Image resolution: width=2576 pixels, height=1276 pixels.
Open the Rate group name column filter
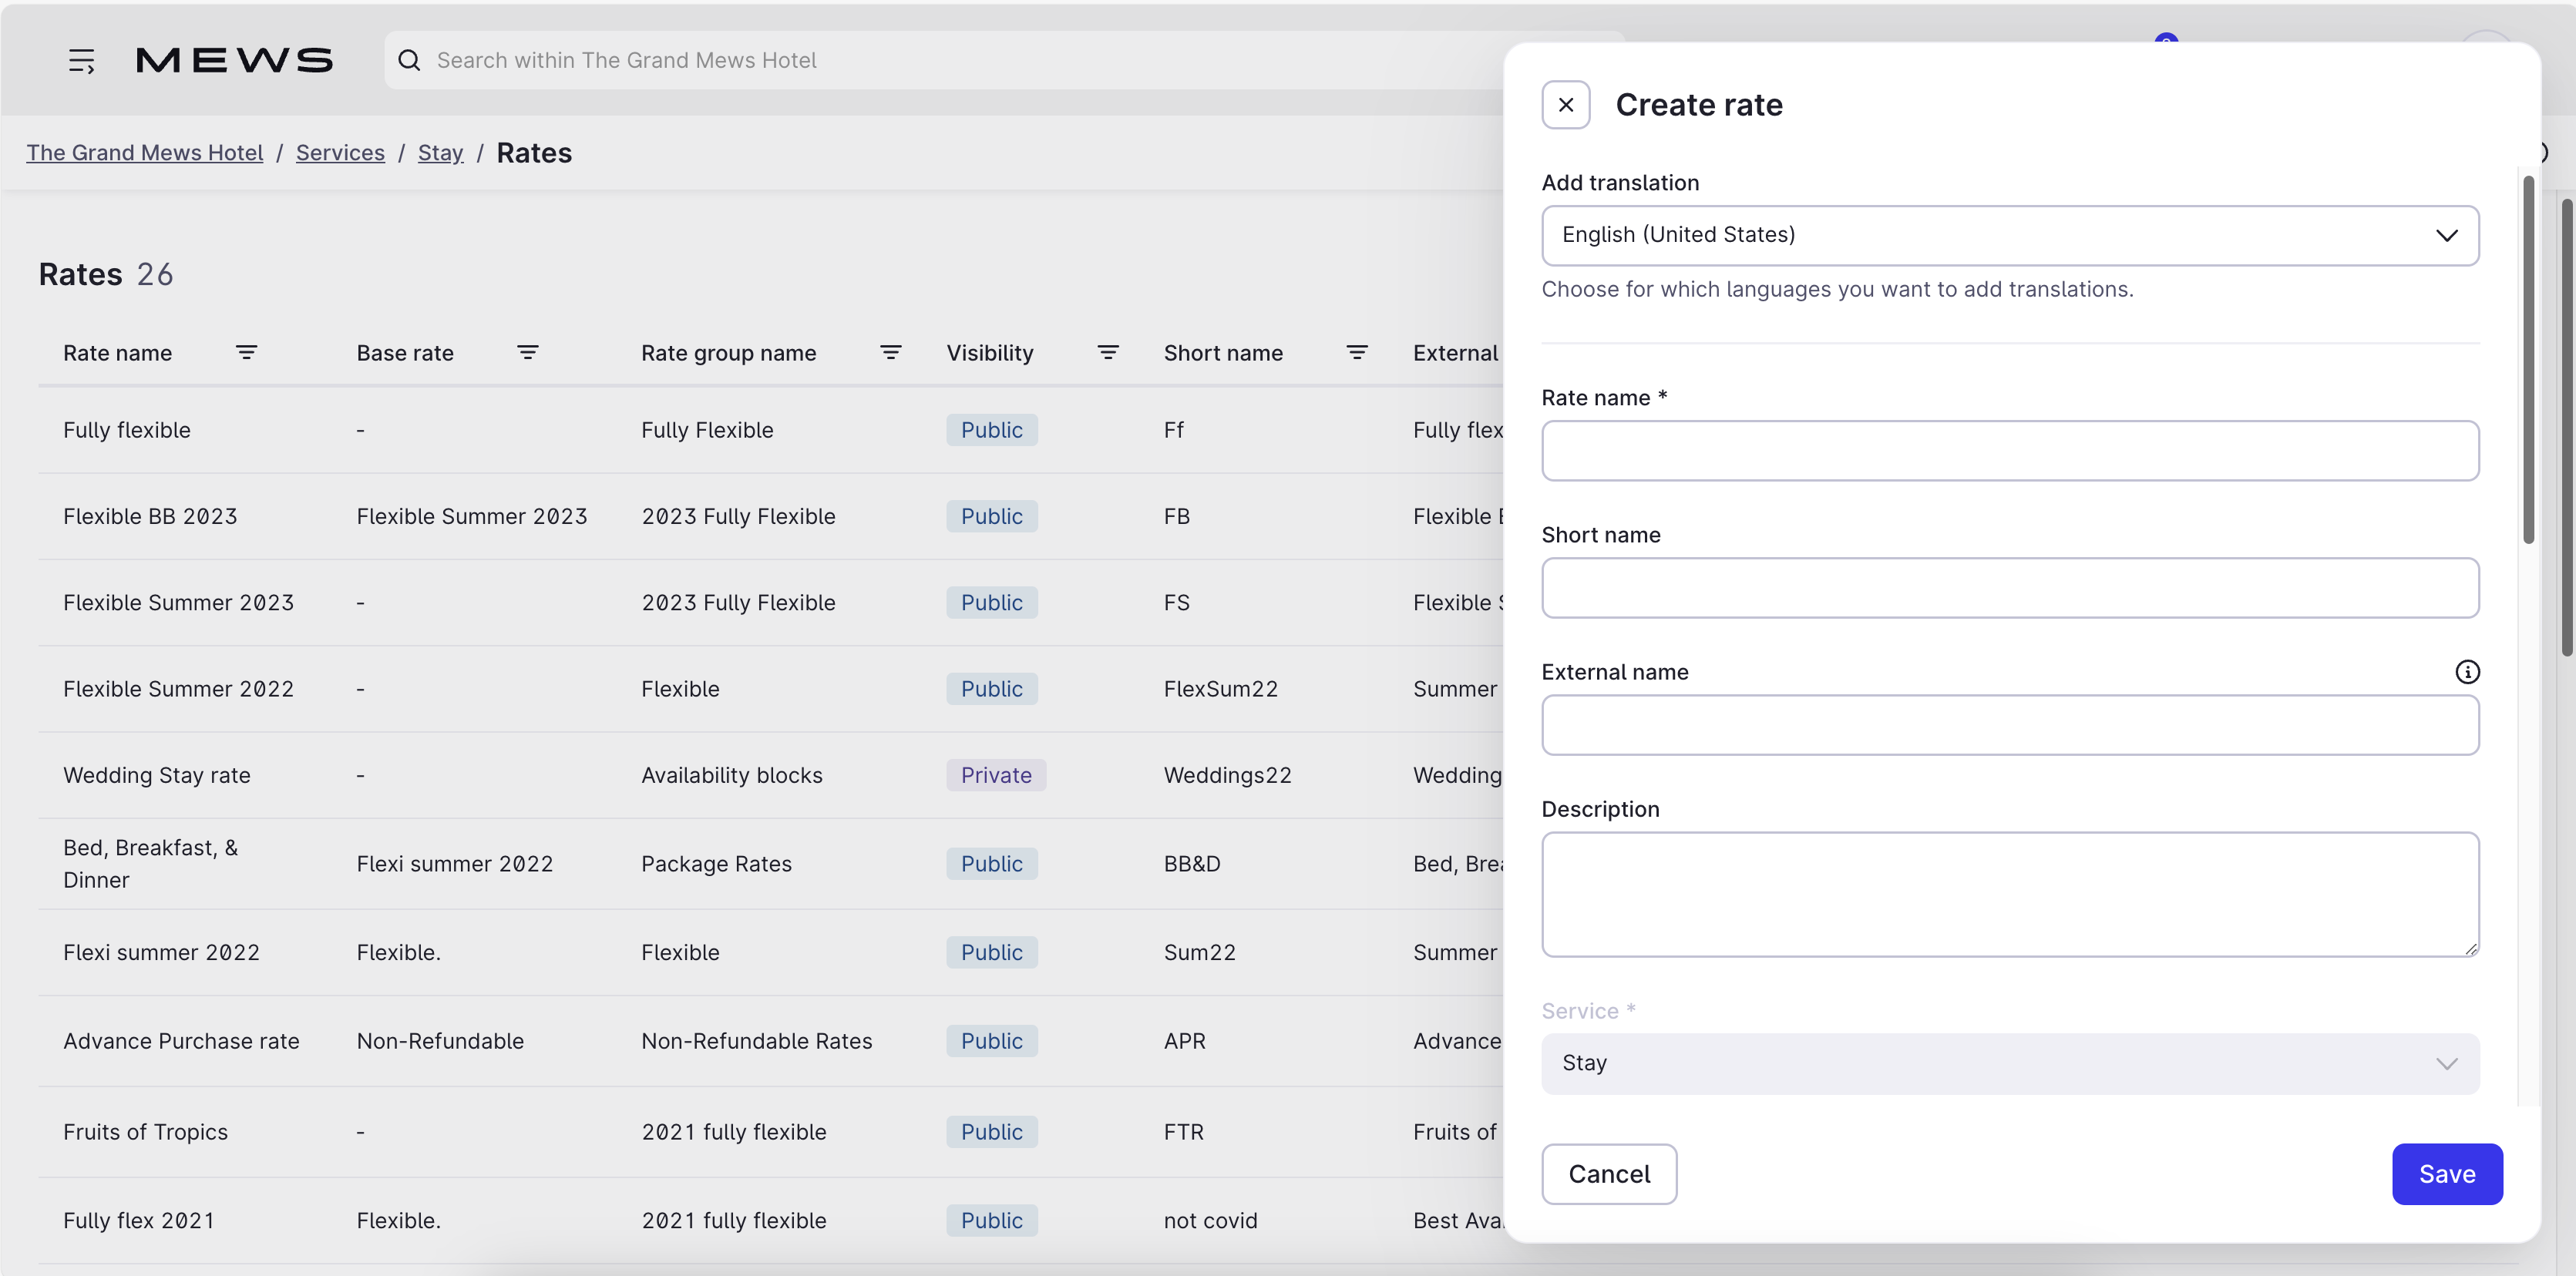tap(891, 352)
